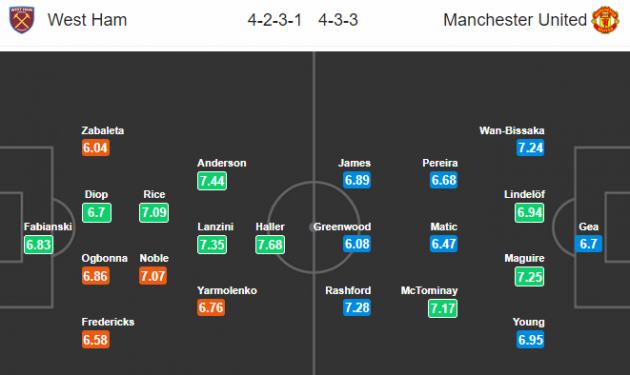The image size is (630, 375).
Task: Select Anderson's 7.44 rating badge
Action: tap(212, 181)
